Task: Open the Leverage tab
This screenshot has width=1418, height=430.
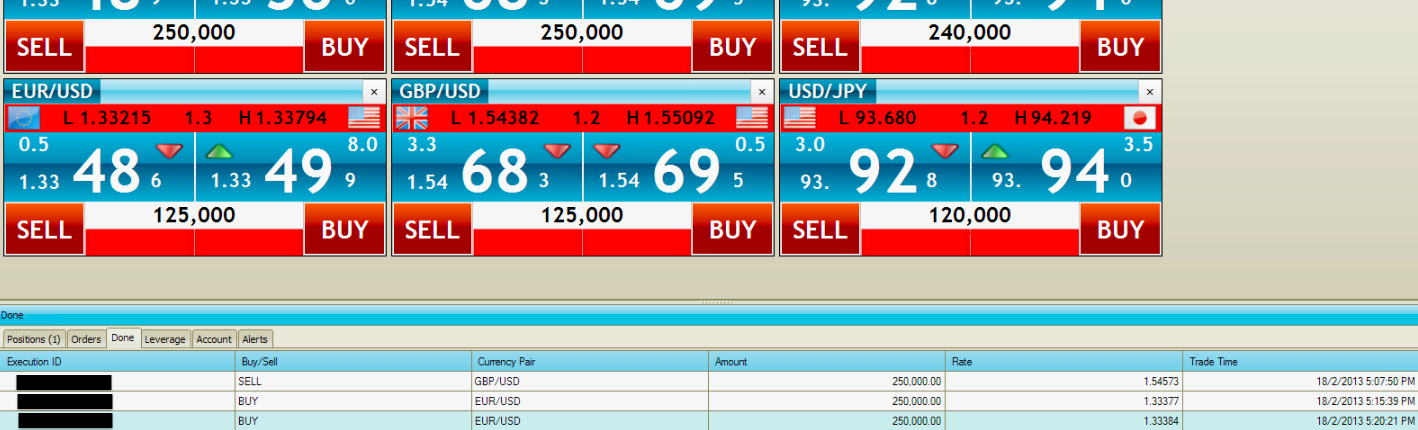Action: (x=165, y=339)
